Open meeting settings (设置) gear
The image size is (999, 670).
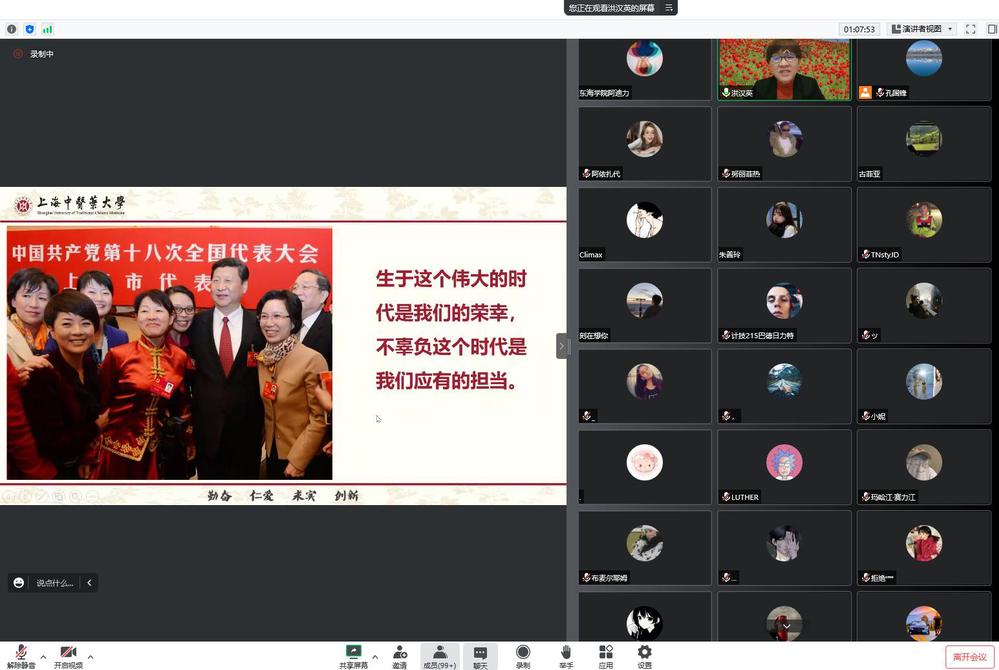tap(644, 655)
